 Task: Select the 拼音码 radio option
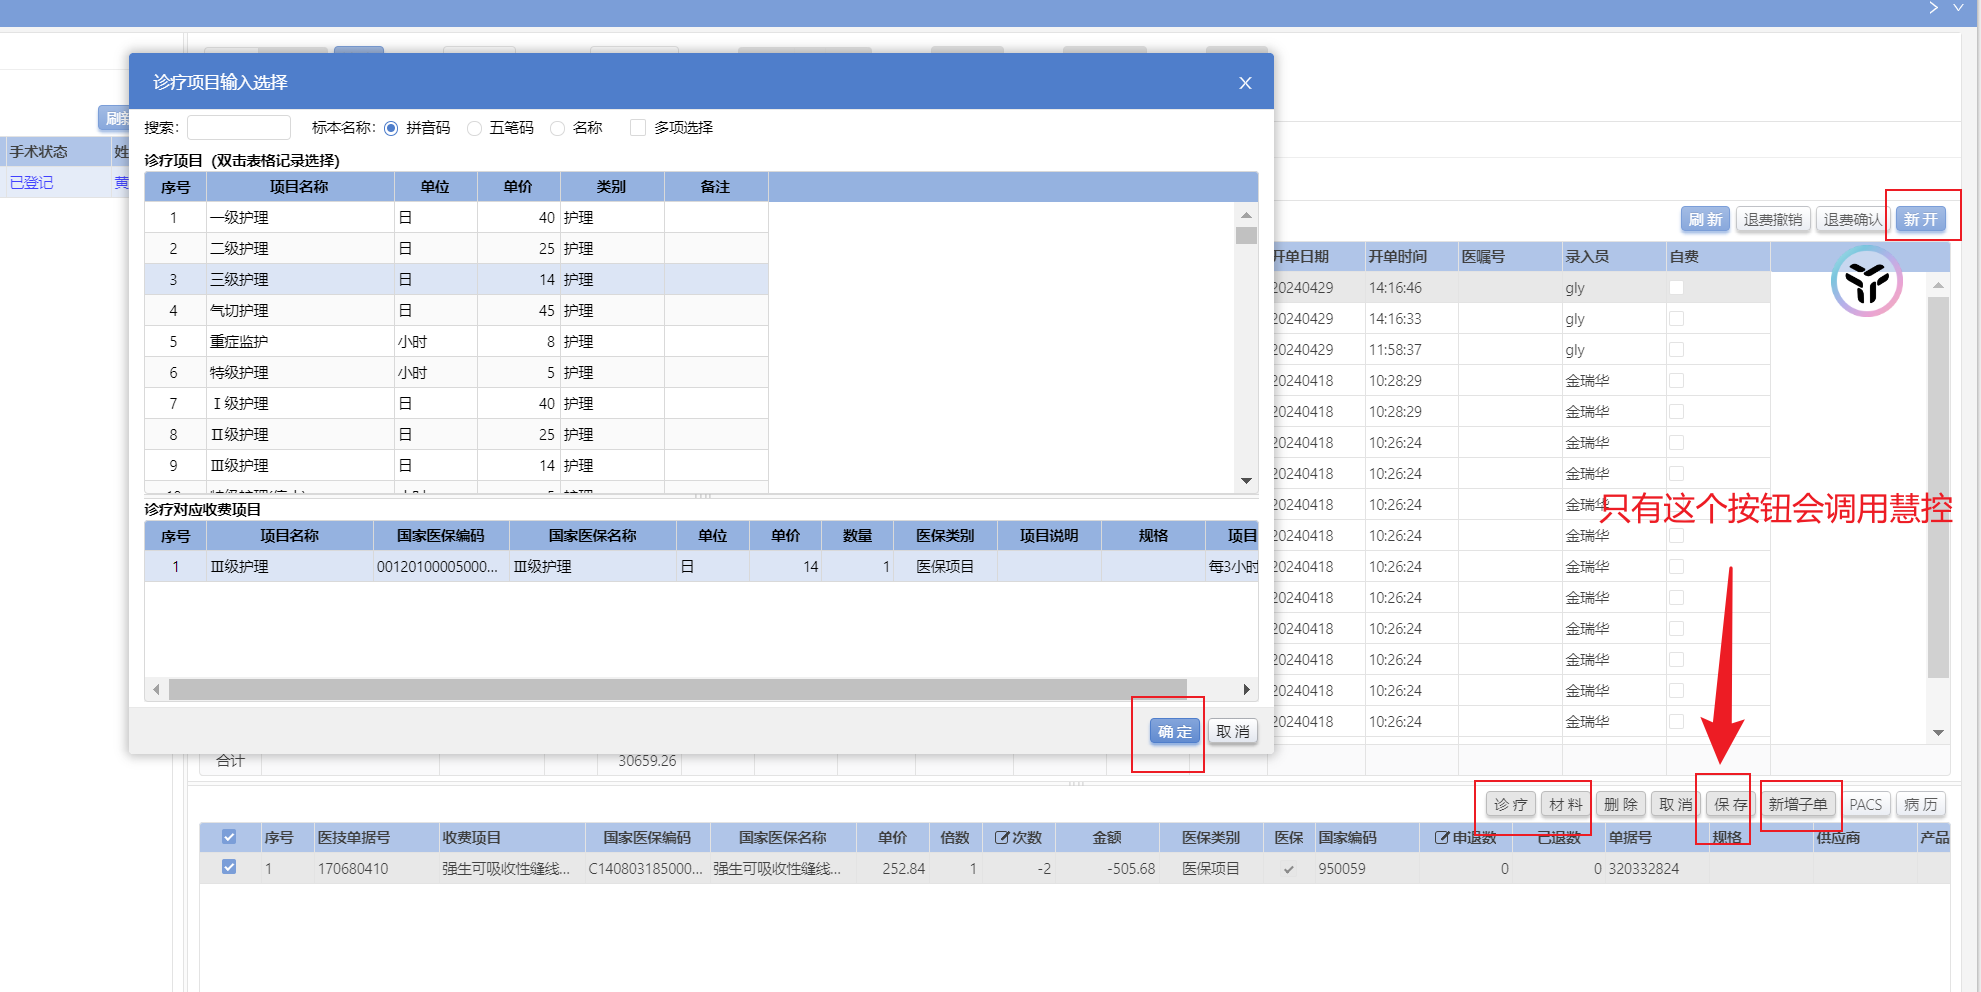point(391,128)
